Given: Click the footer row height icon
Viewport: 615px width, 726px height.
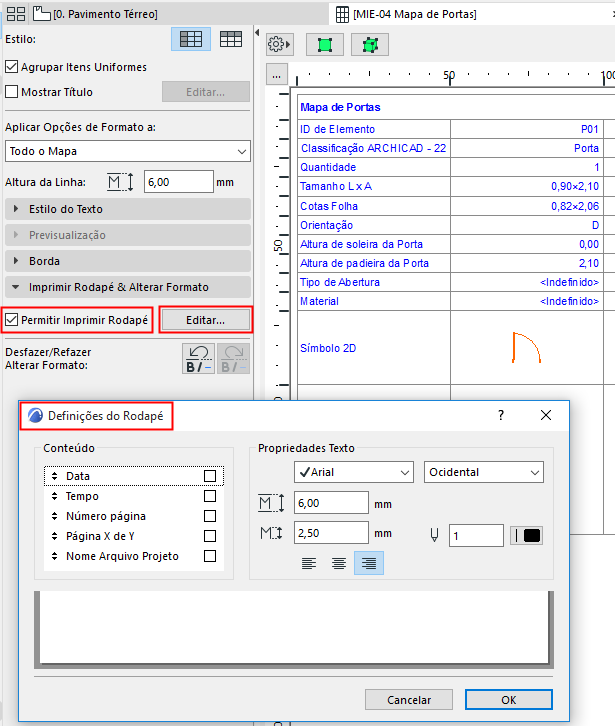Looking at the screenshot, I should 271,503.
